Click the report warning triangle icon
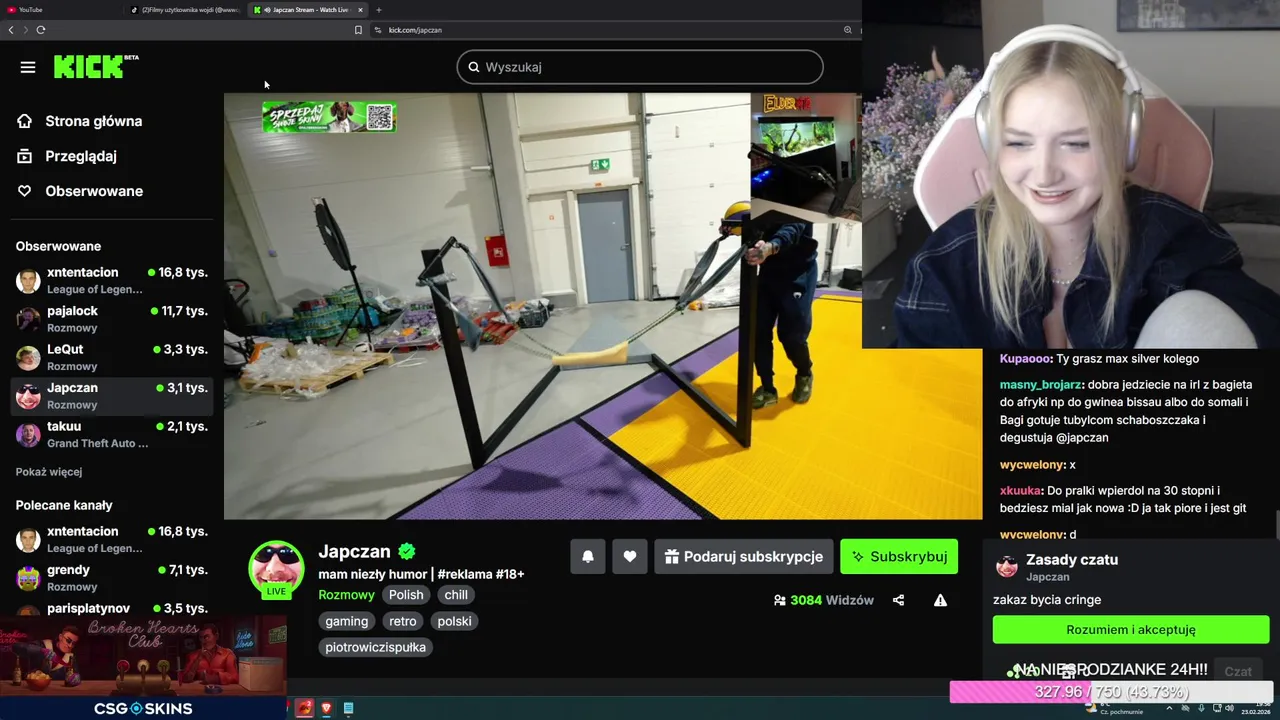Screen dimensions: 1280x720 [x=940, y=600]
